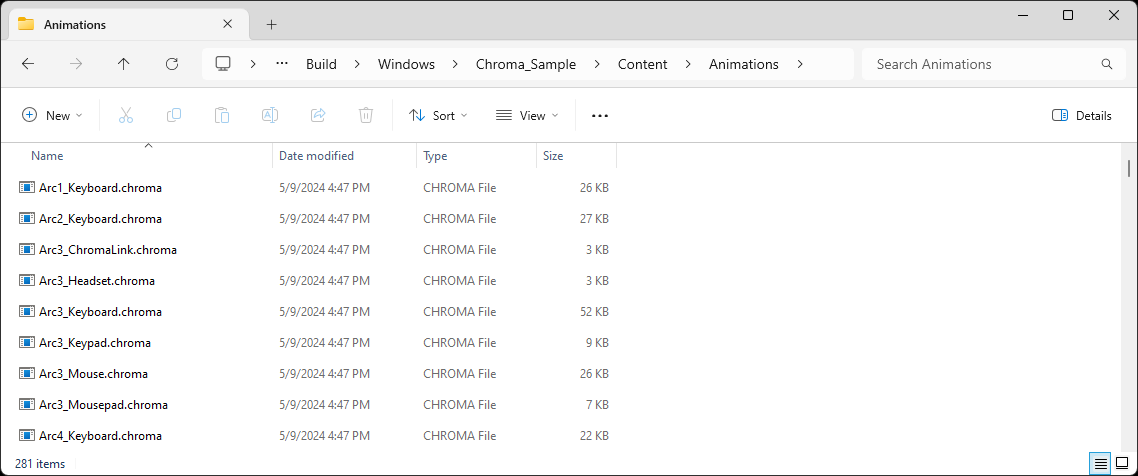Open the See more ellipsis menu
1138x476 pixels.
click(600, 116)
